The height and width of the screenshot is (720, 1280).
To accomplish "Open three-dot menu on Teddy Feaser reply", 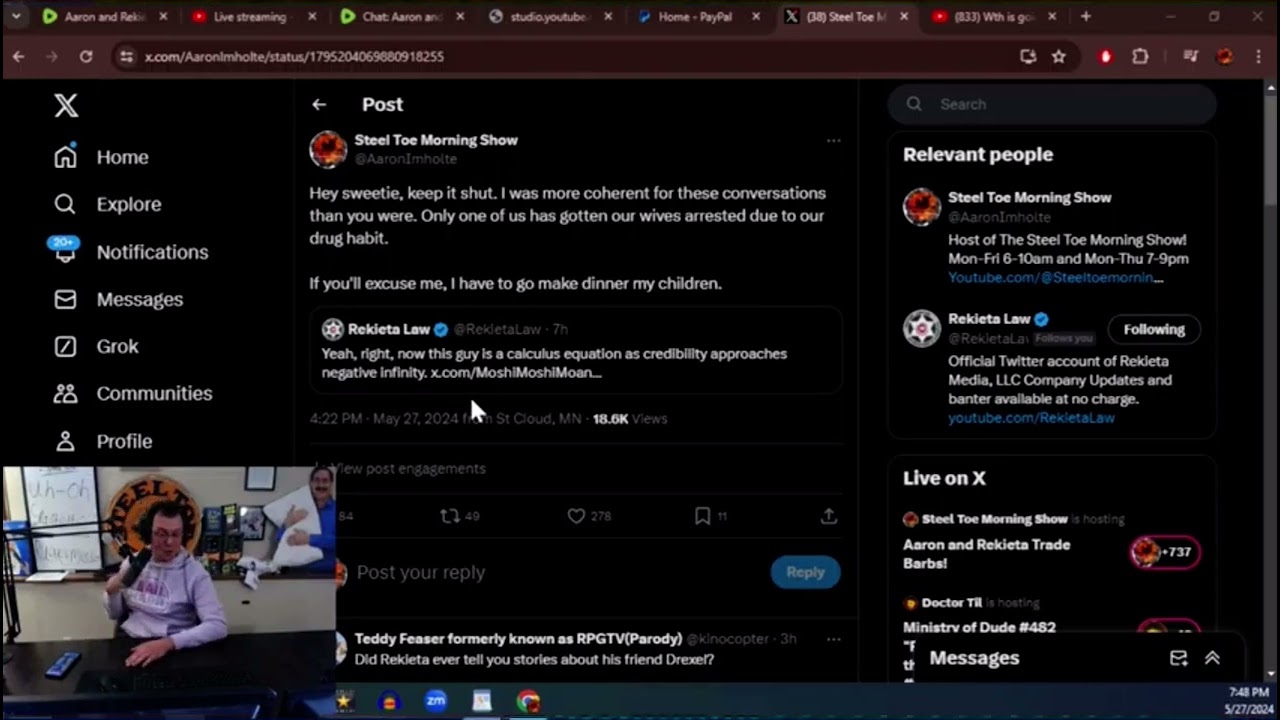I will (833, 639).
